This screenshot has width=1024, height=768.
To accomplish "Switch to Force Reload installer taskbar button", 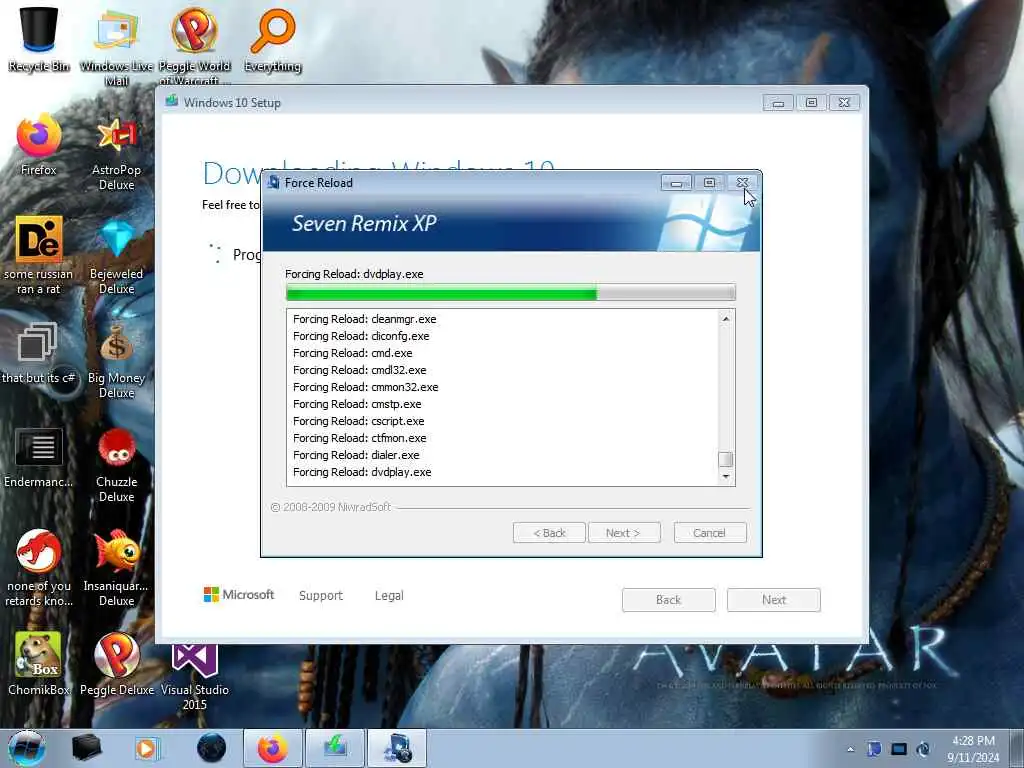I will point(397,748).
